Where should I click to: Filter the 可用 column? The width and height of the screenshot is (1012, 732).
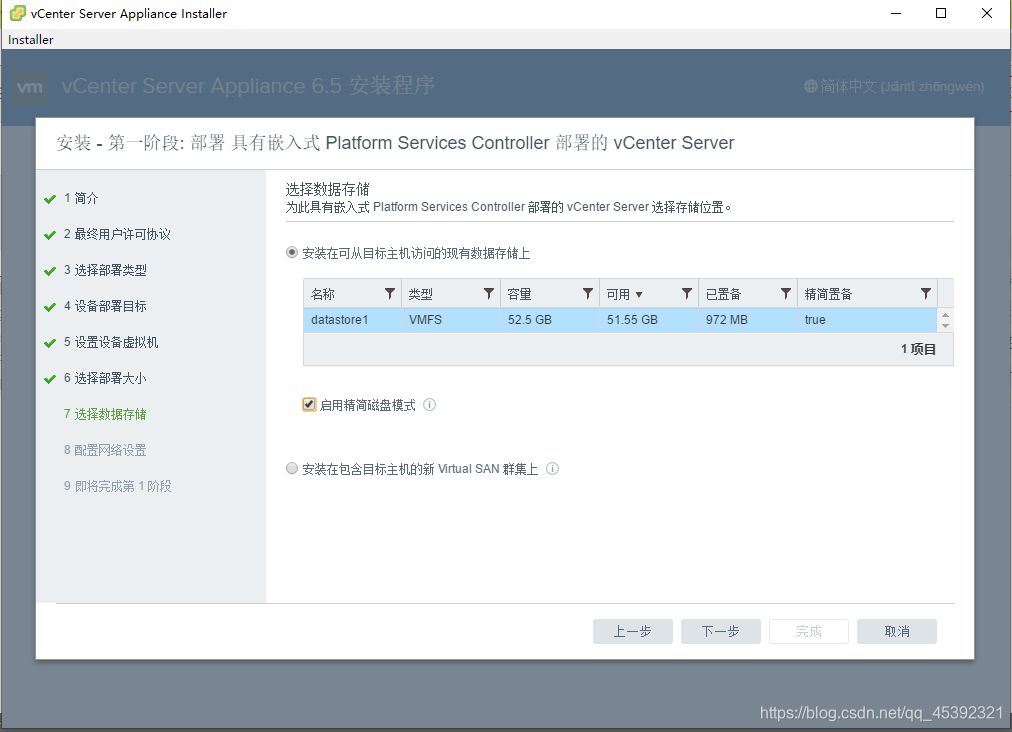click(x=687, y=294)
